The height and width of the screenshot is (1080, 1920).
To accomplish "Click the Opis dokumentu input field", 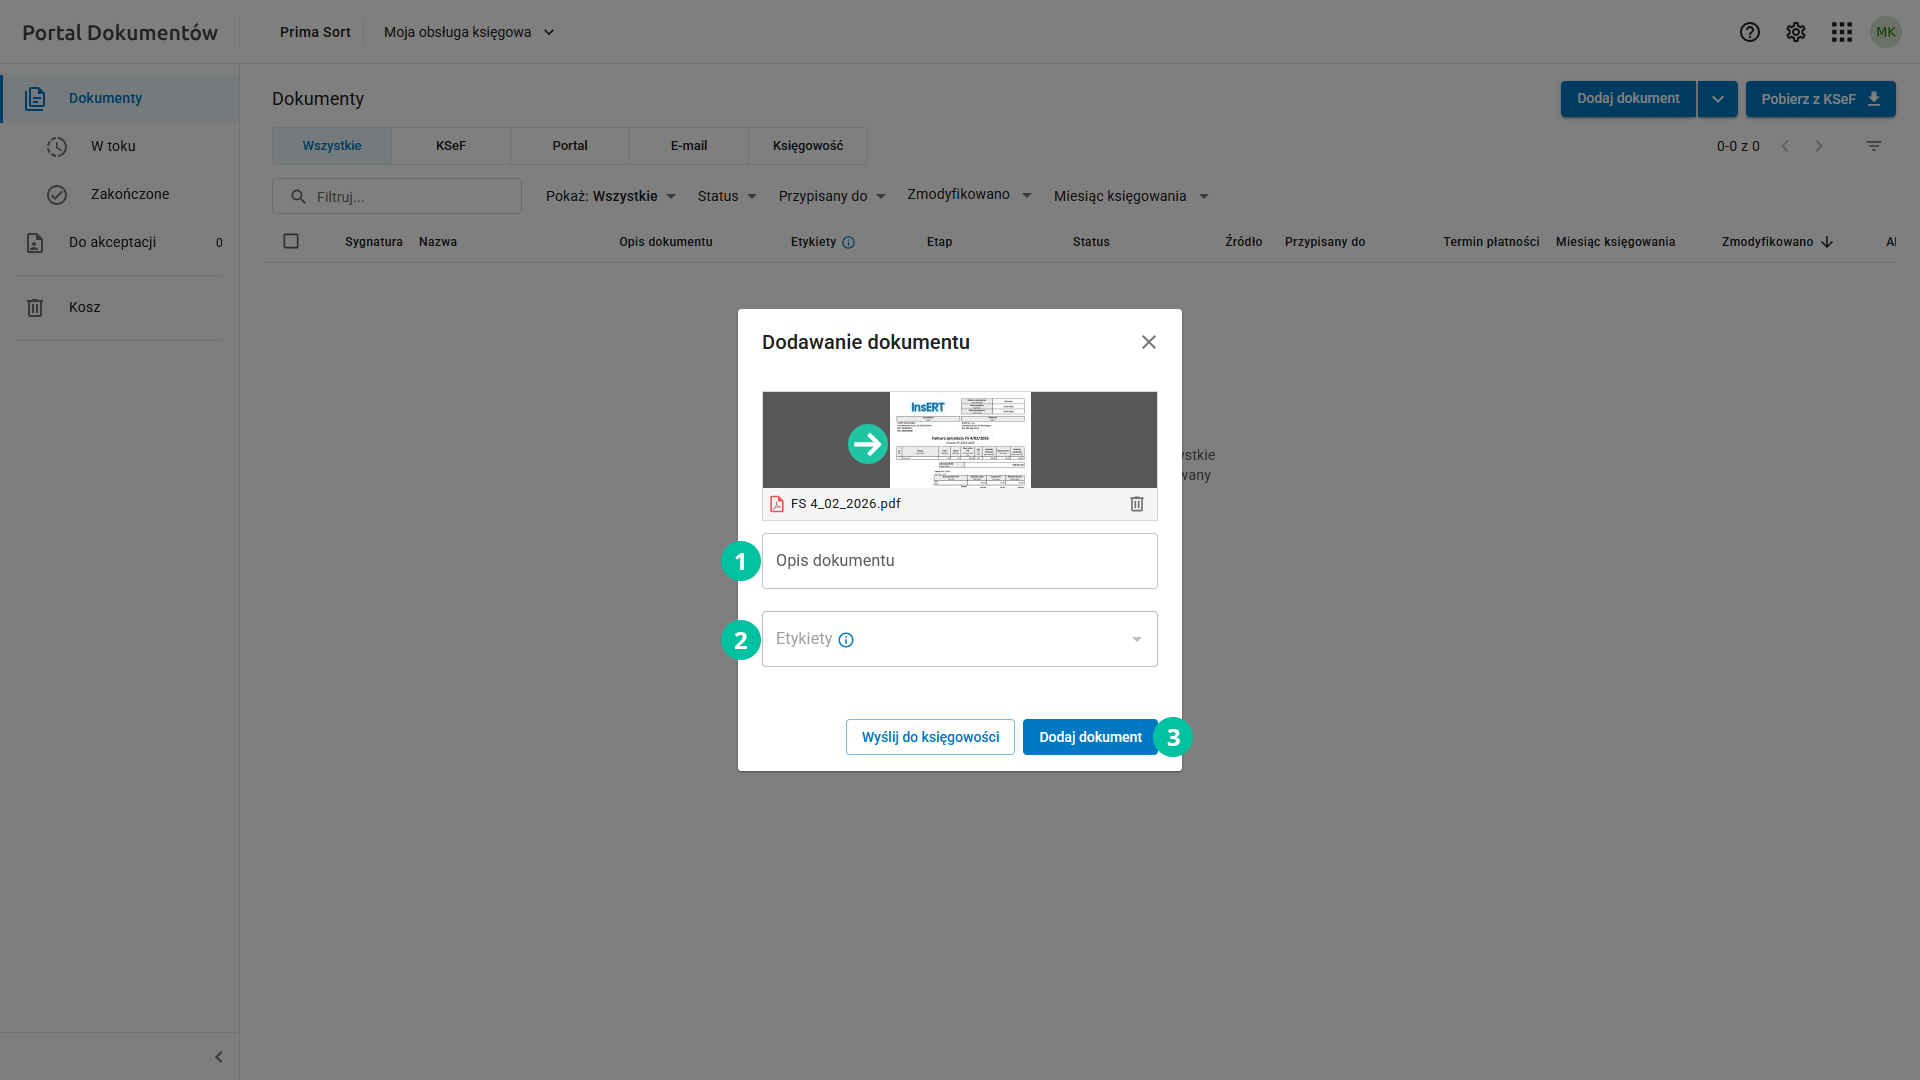I will pyautogui.click(x=960, y=561).
